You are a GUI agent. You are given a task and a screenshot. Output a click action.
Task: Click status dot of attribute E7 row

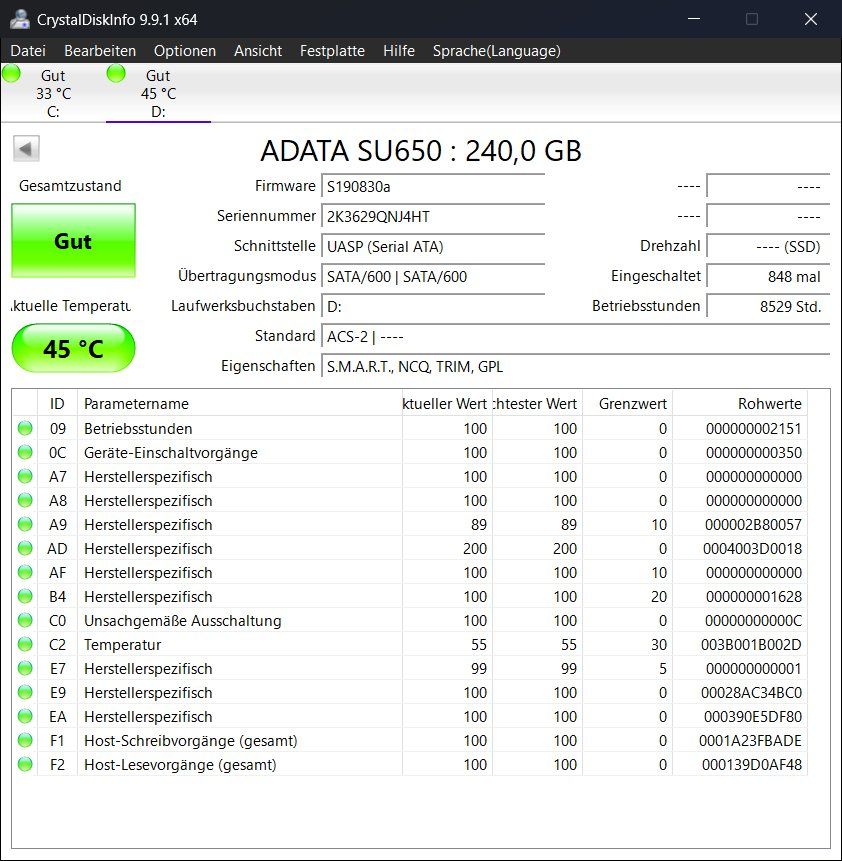(x=25, y=668)
